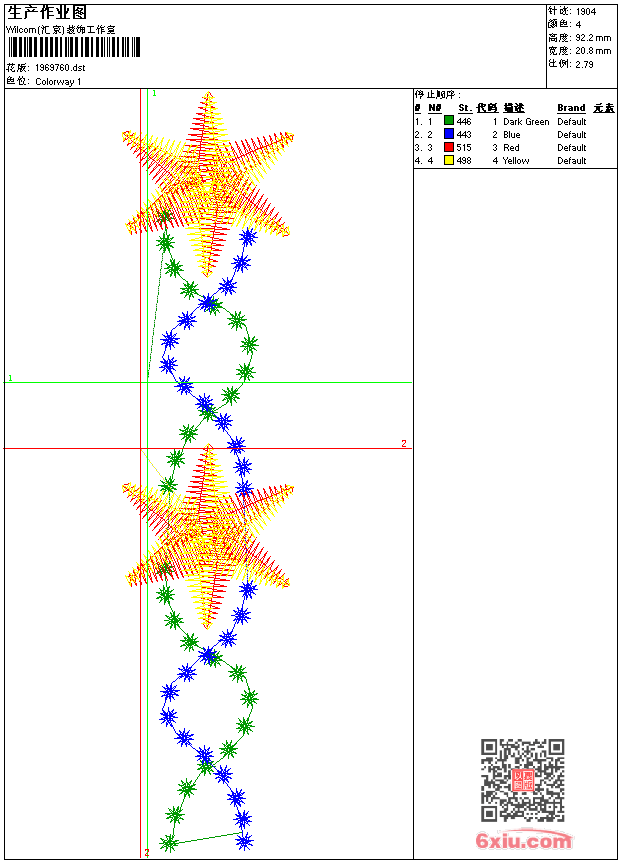
Task: Click the stitch count value 1904
Action: (585, 12)
